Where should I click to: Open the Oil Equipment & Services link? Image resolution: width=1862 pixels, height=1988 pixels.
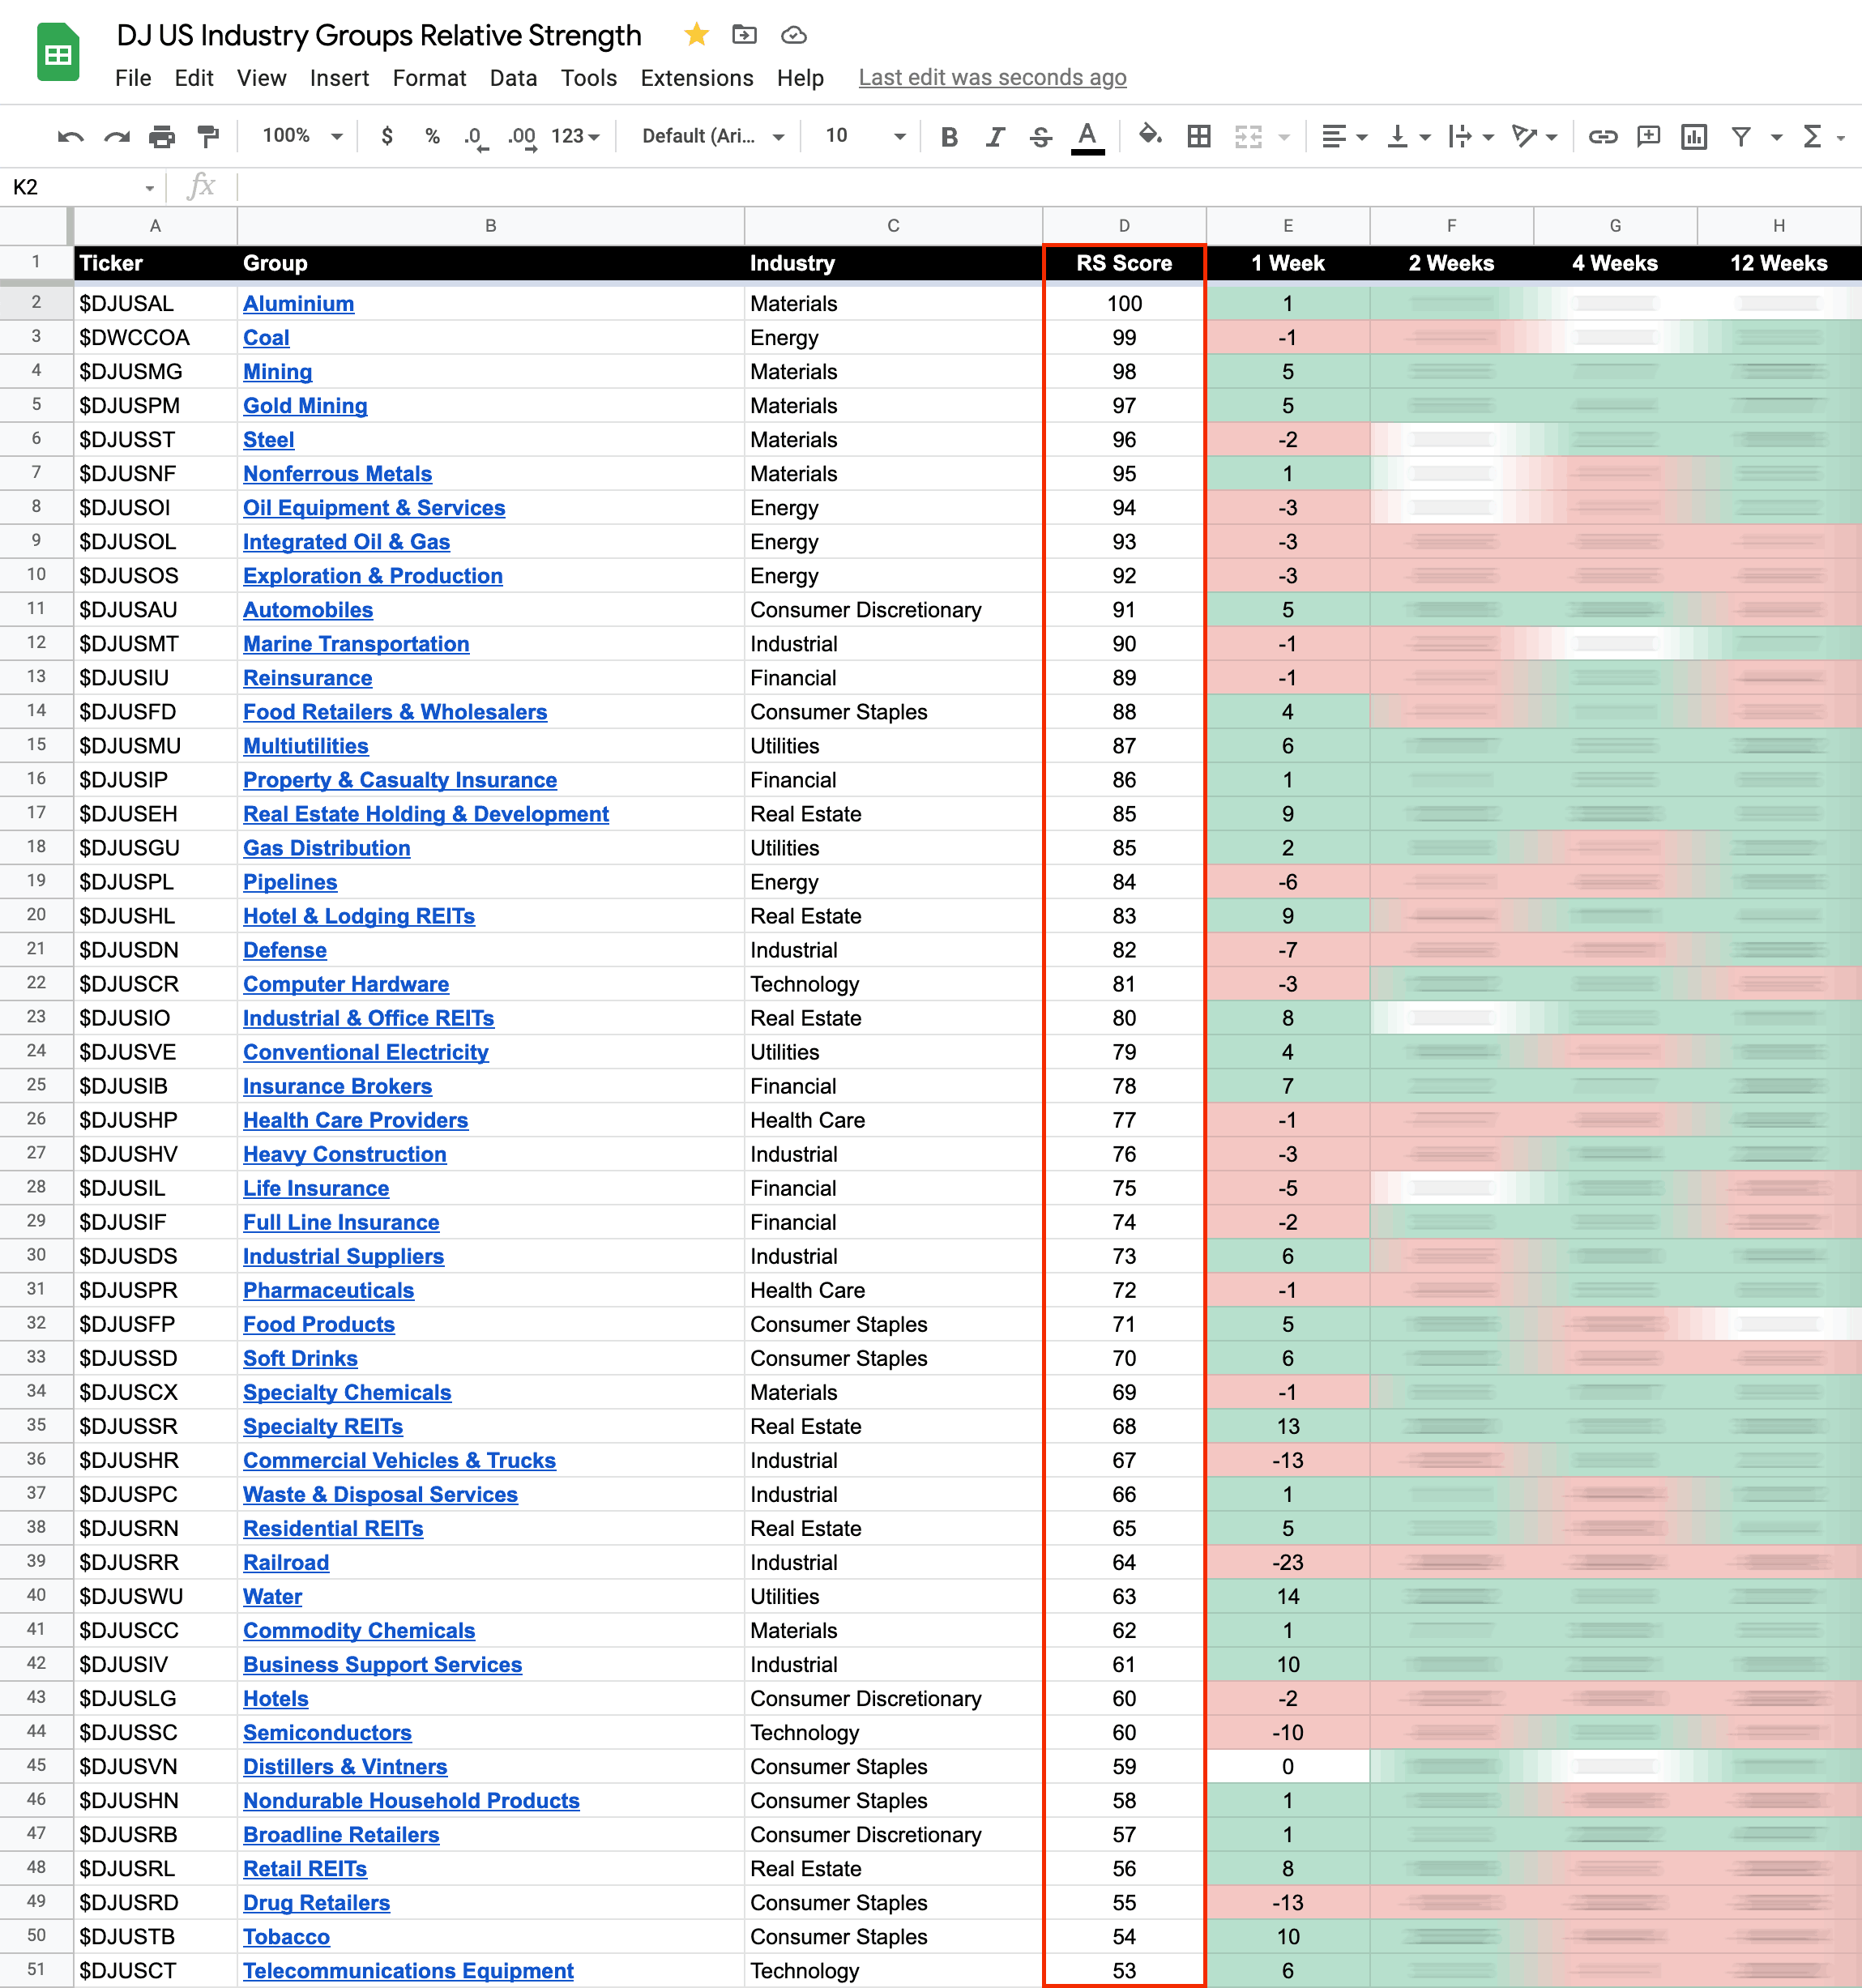click(374, 507)
